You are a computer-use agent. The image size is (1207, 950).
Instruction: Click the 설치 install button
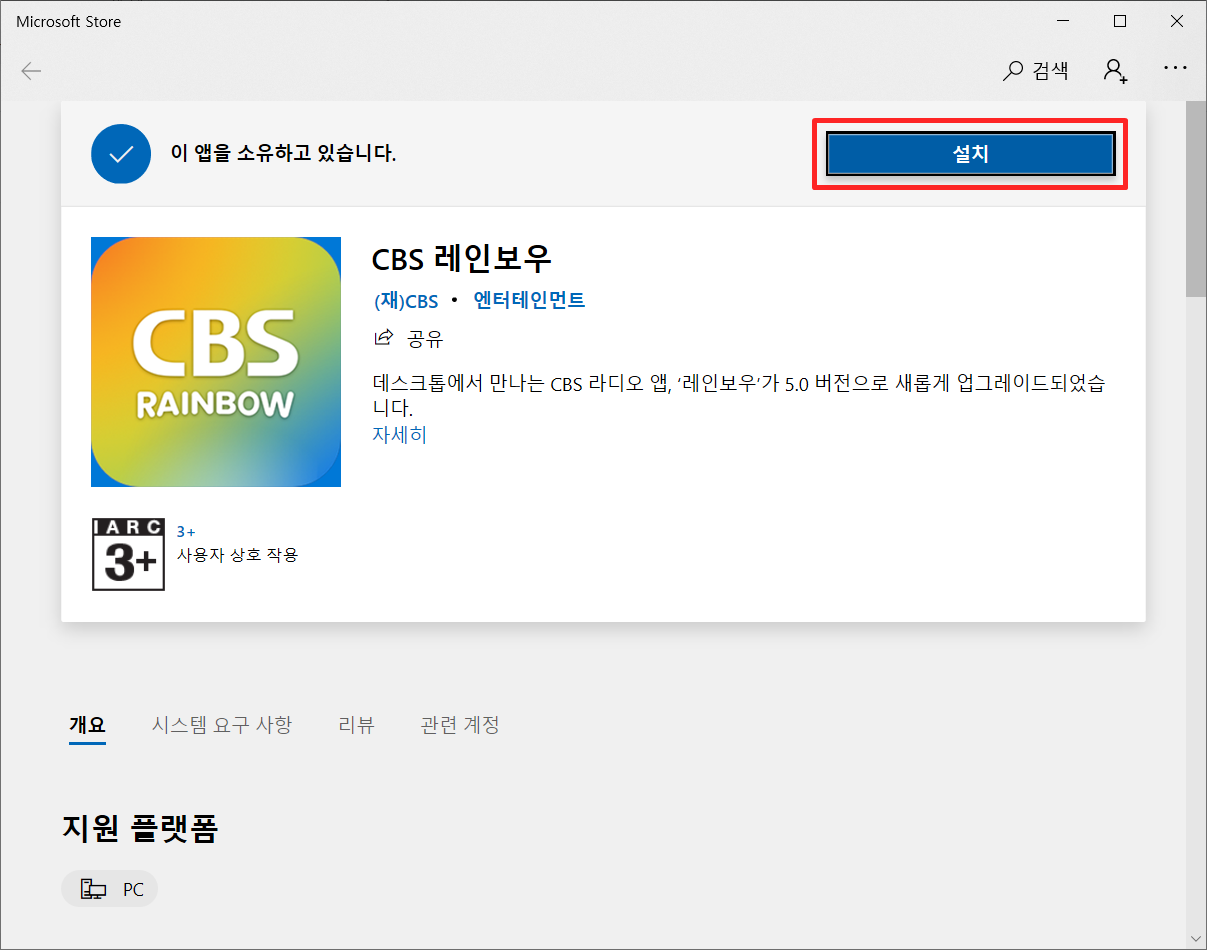pyautogui.click(x=970, y=154)
